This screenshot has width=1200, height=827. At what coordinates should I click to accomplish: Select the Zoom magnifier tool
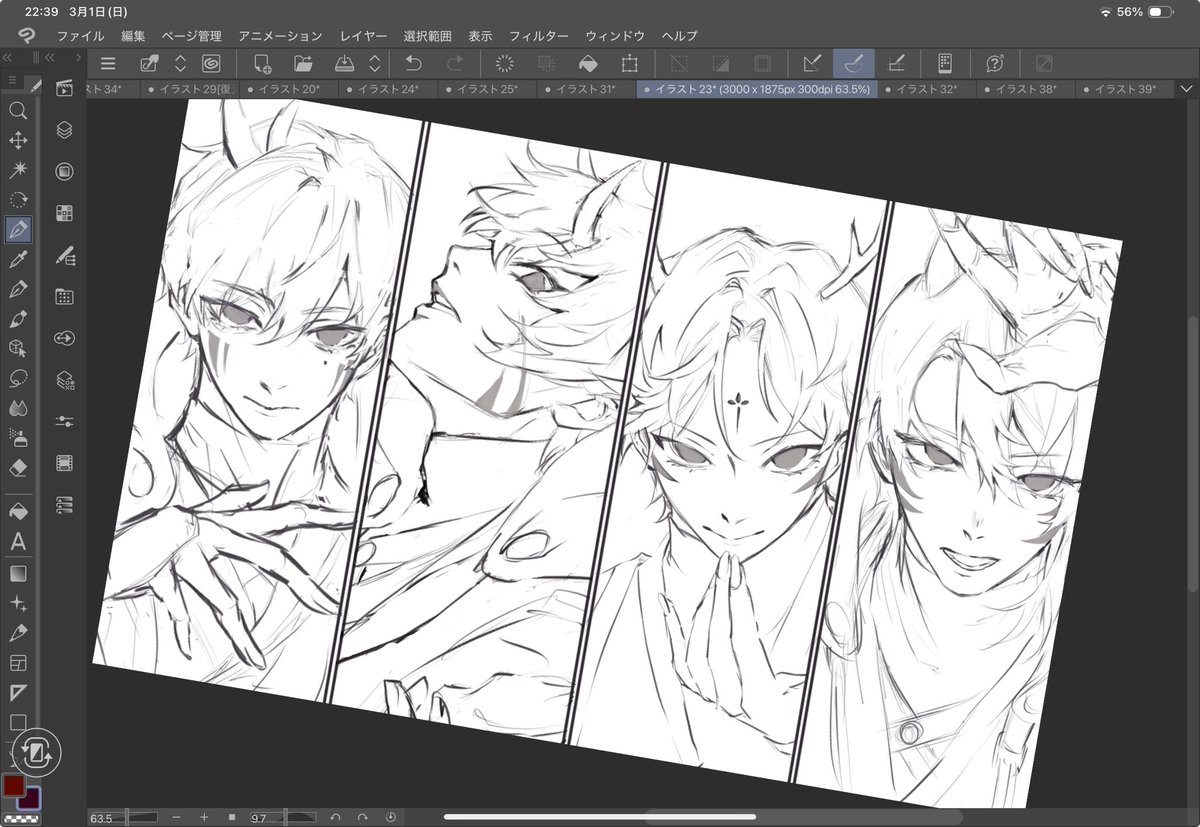[x=18, y=111]
